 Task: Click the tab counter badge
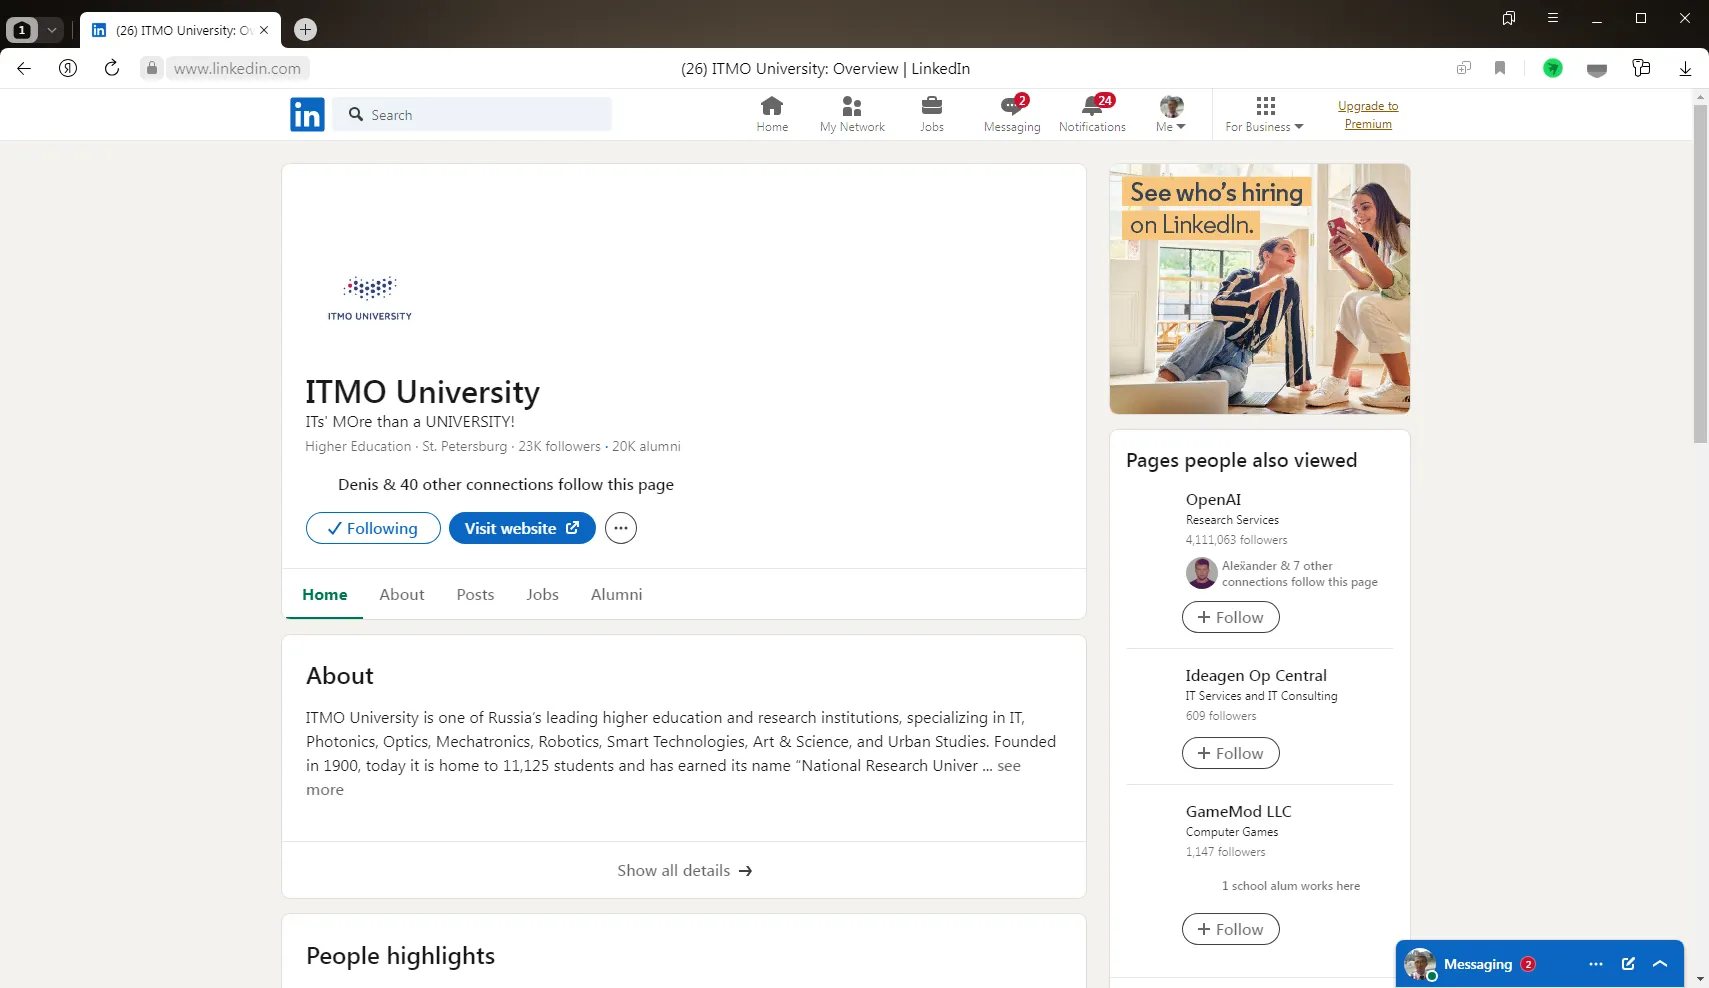[22, 30]
